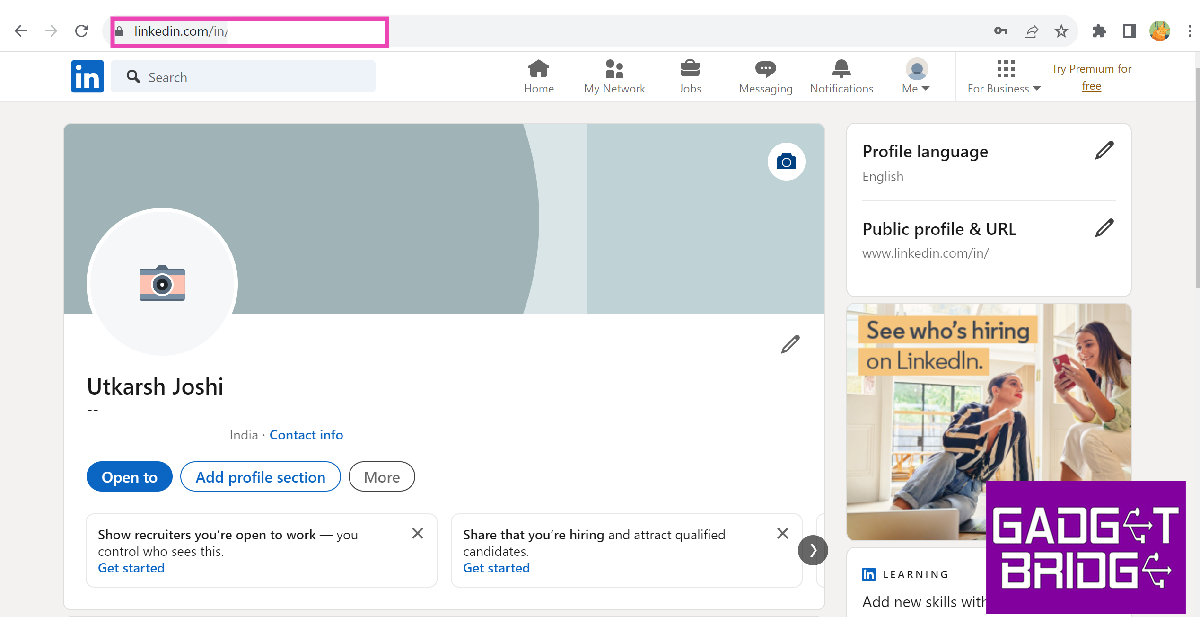Open the Contact info link
This screenshot has height=628, width=1200.
tap(306, 435)
